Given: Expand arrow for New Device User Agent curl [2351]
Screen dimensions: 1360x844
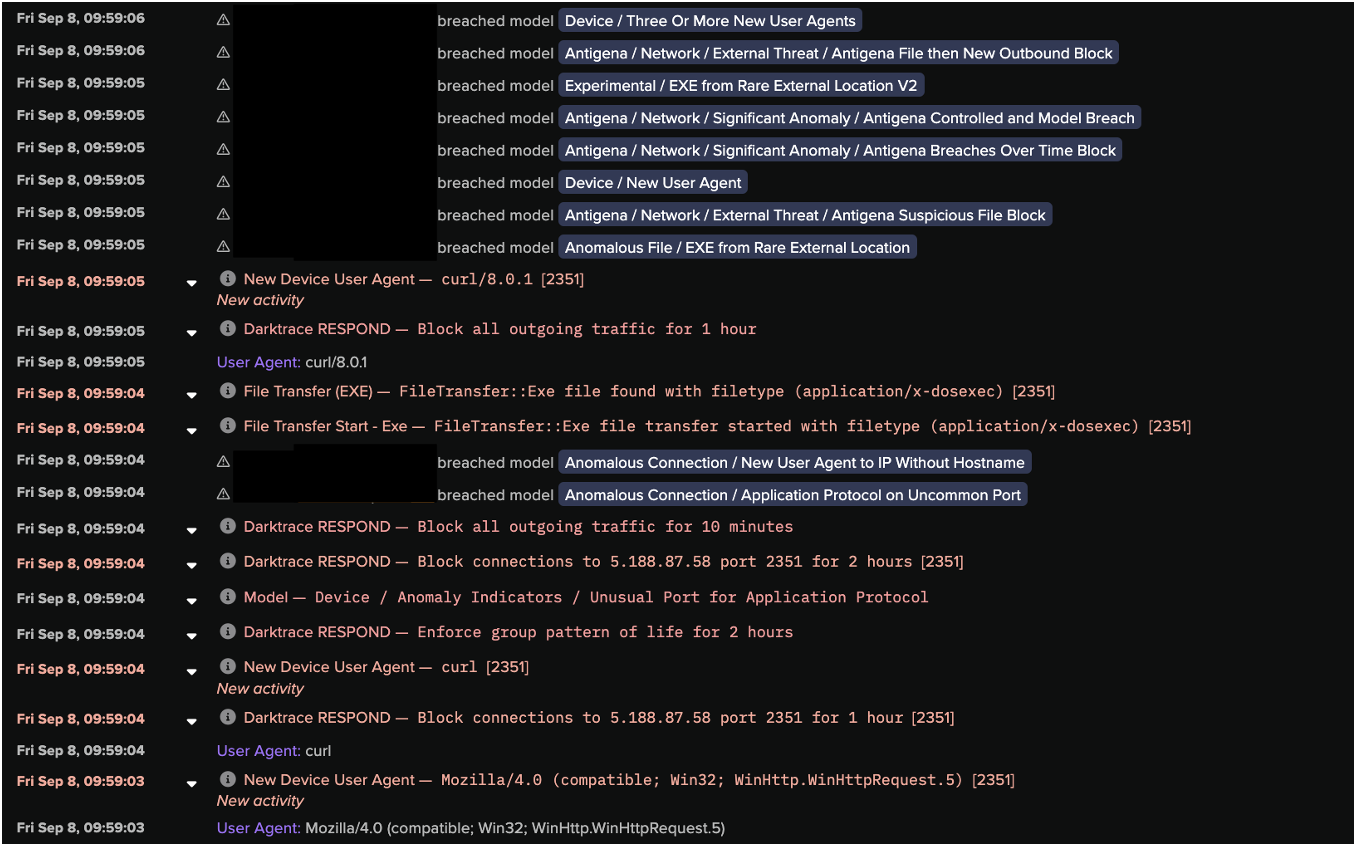Looking at the screenshot, I should 192,672.
